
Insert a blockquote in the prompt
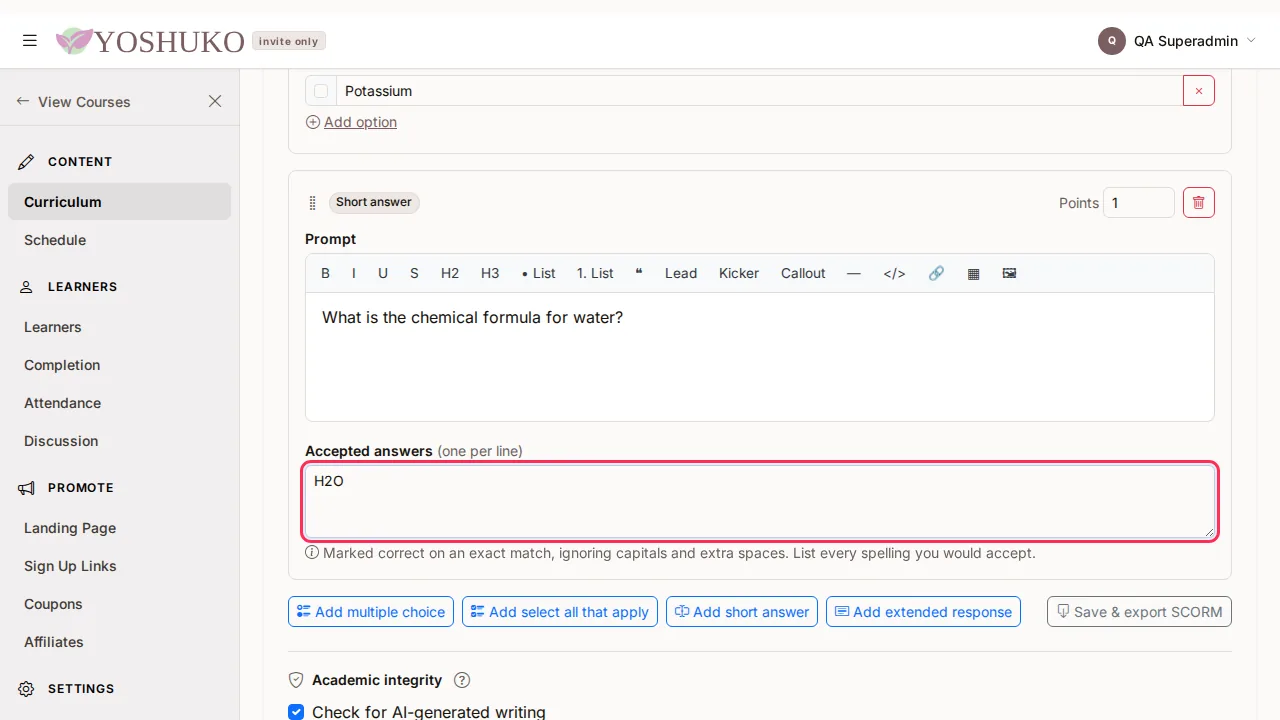click(x=639, y=273)
